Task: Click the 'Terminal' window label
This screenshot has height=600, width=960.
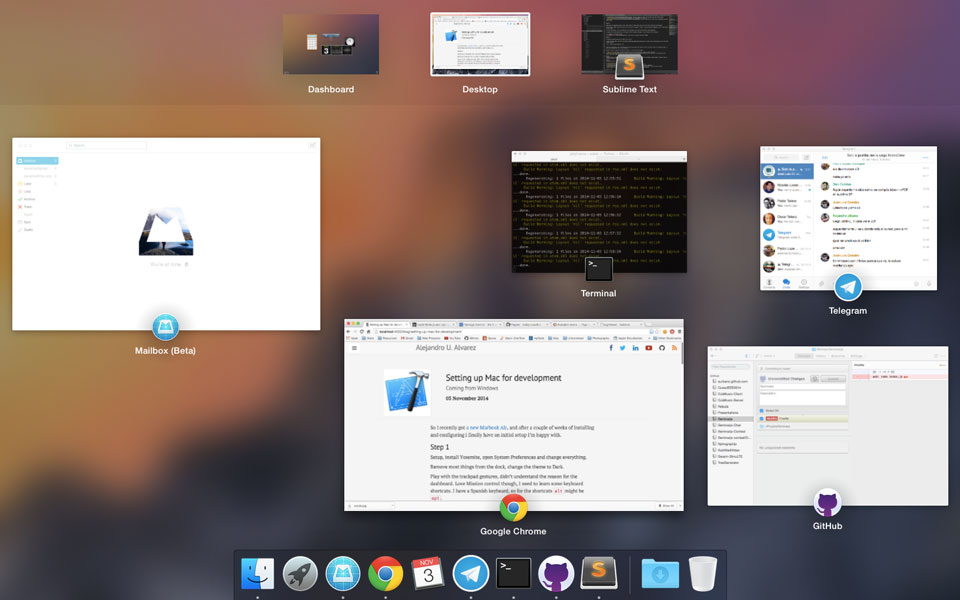Action: pos(599,293)
